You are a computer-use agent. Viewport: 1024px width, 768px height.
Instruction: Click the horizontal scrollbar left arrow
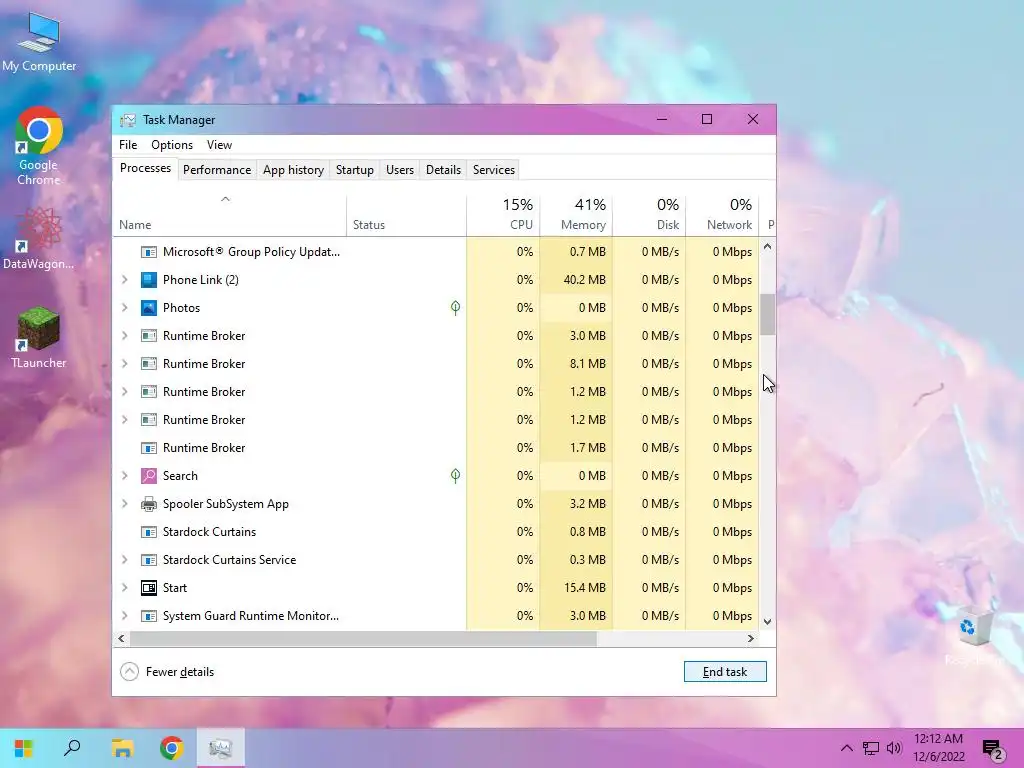121,639
